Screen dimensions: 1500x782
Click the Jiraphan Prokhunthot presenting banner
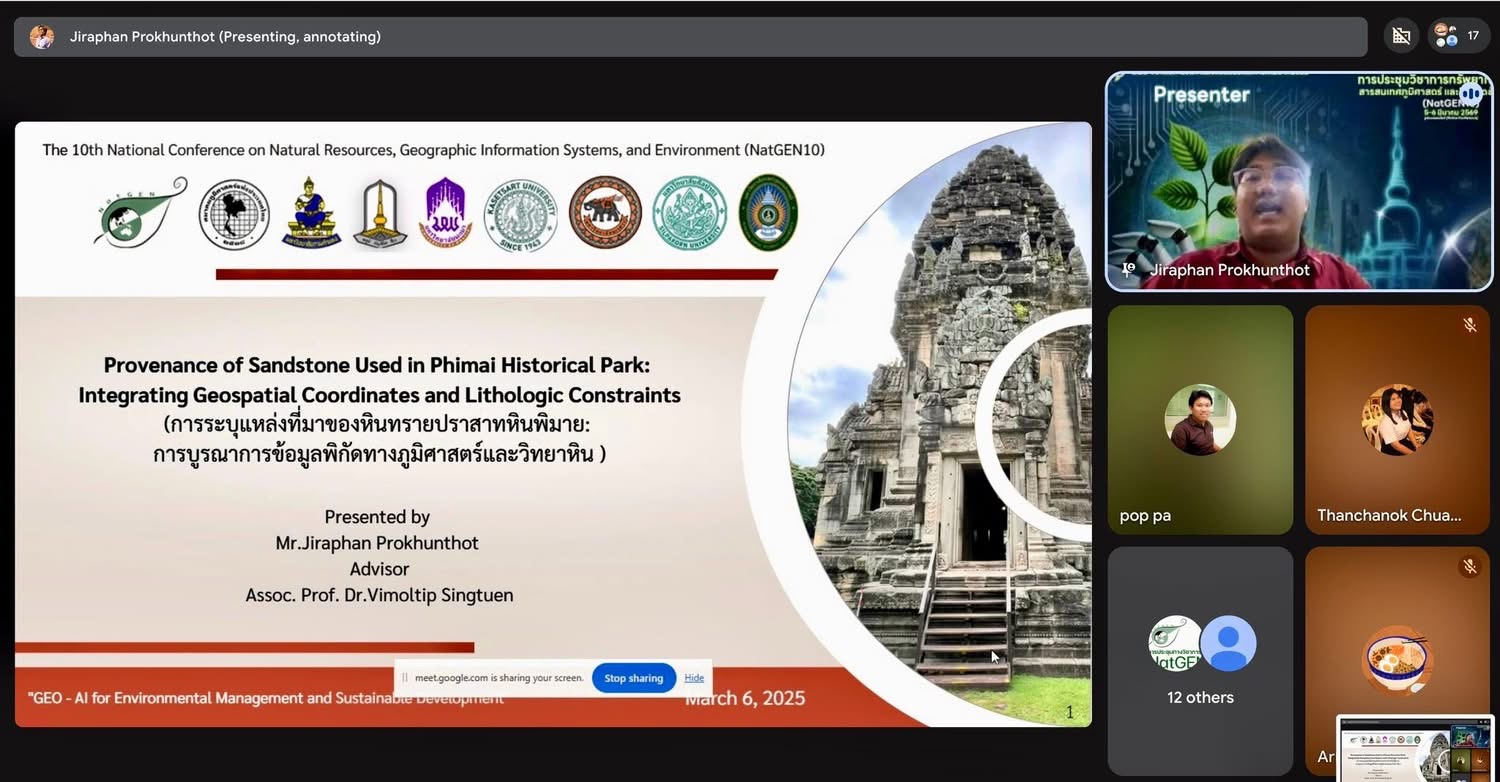click(x=690, y=37)
